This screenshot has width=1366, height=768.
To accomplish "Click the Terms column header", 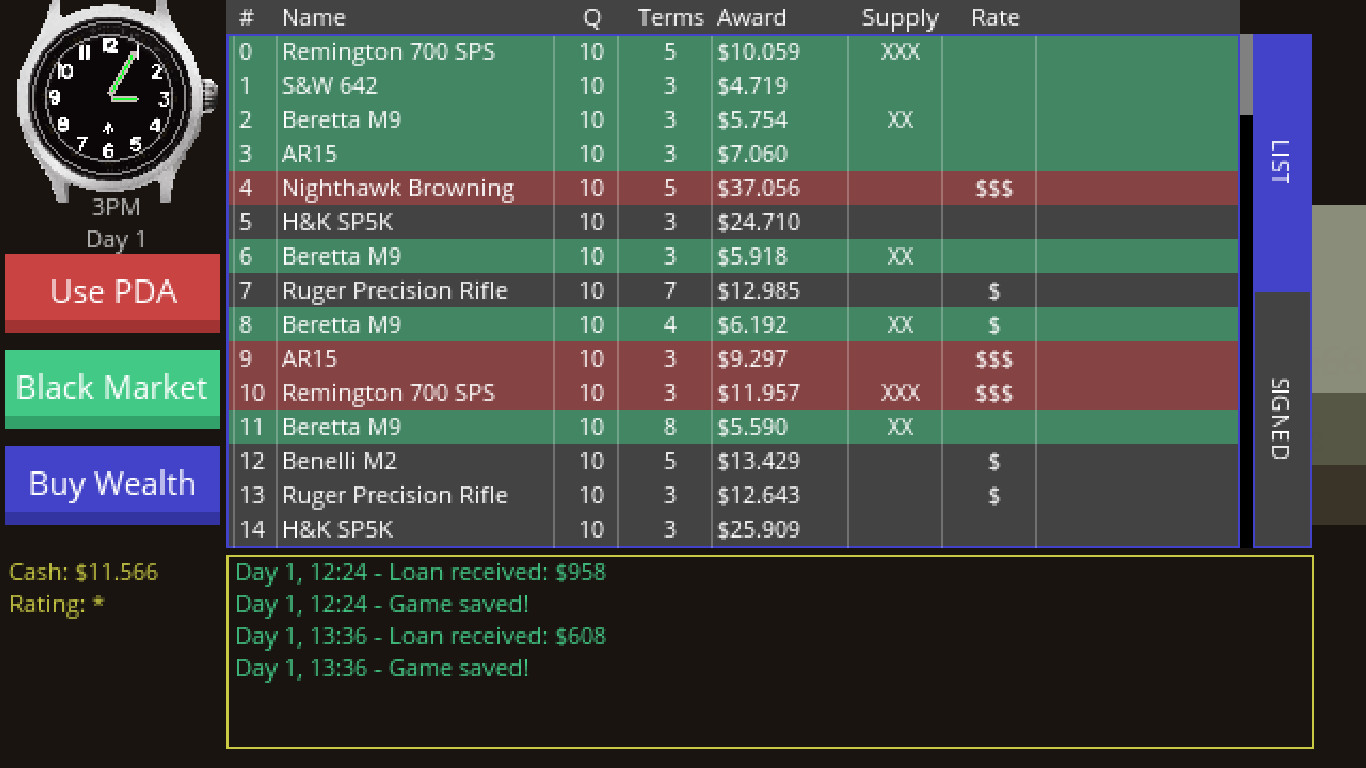I will click(x=670, y=17).
